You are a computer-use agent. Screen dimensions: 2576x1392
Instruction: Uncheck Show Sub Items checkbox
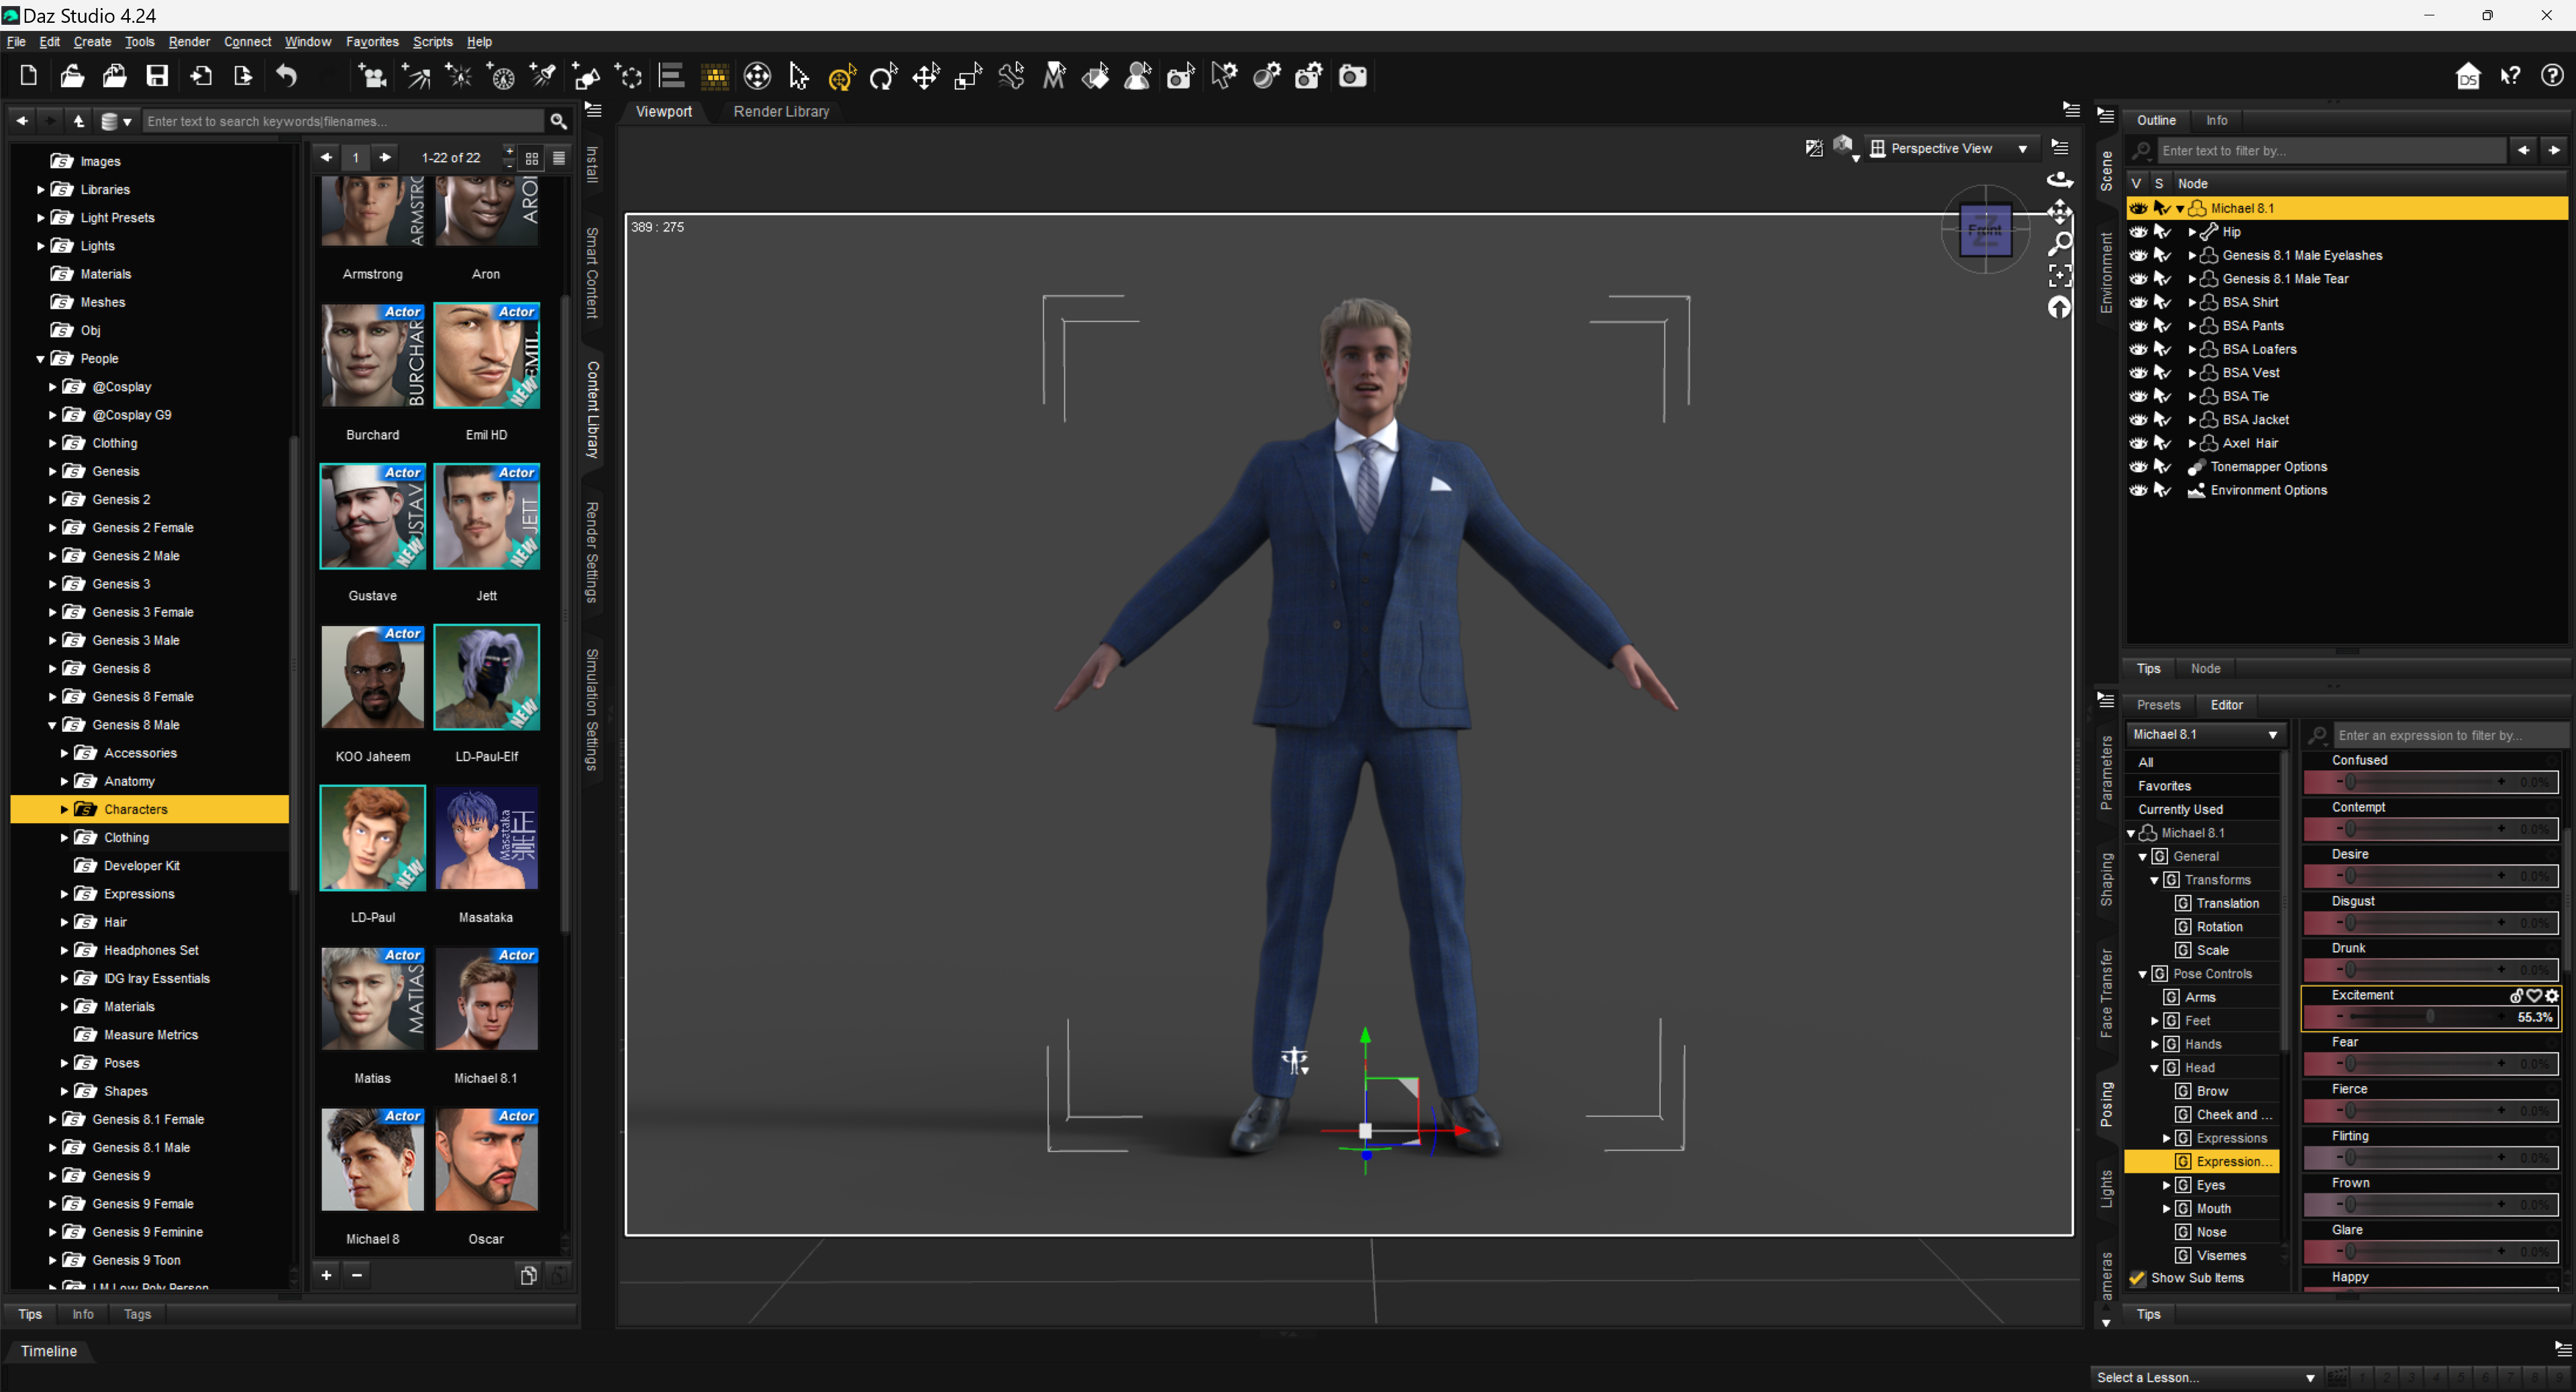(2137, 1278)
